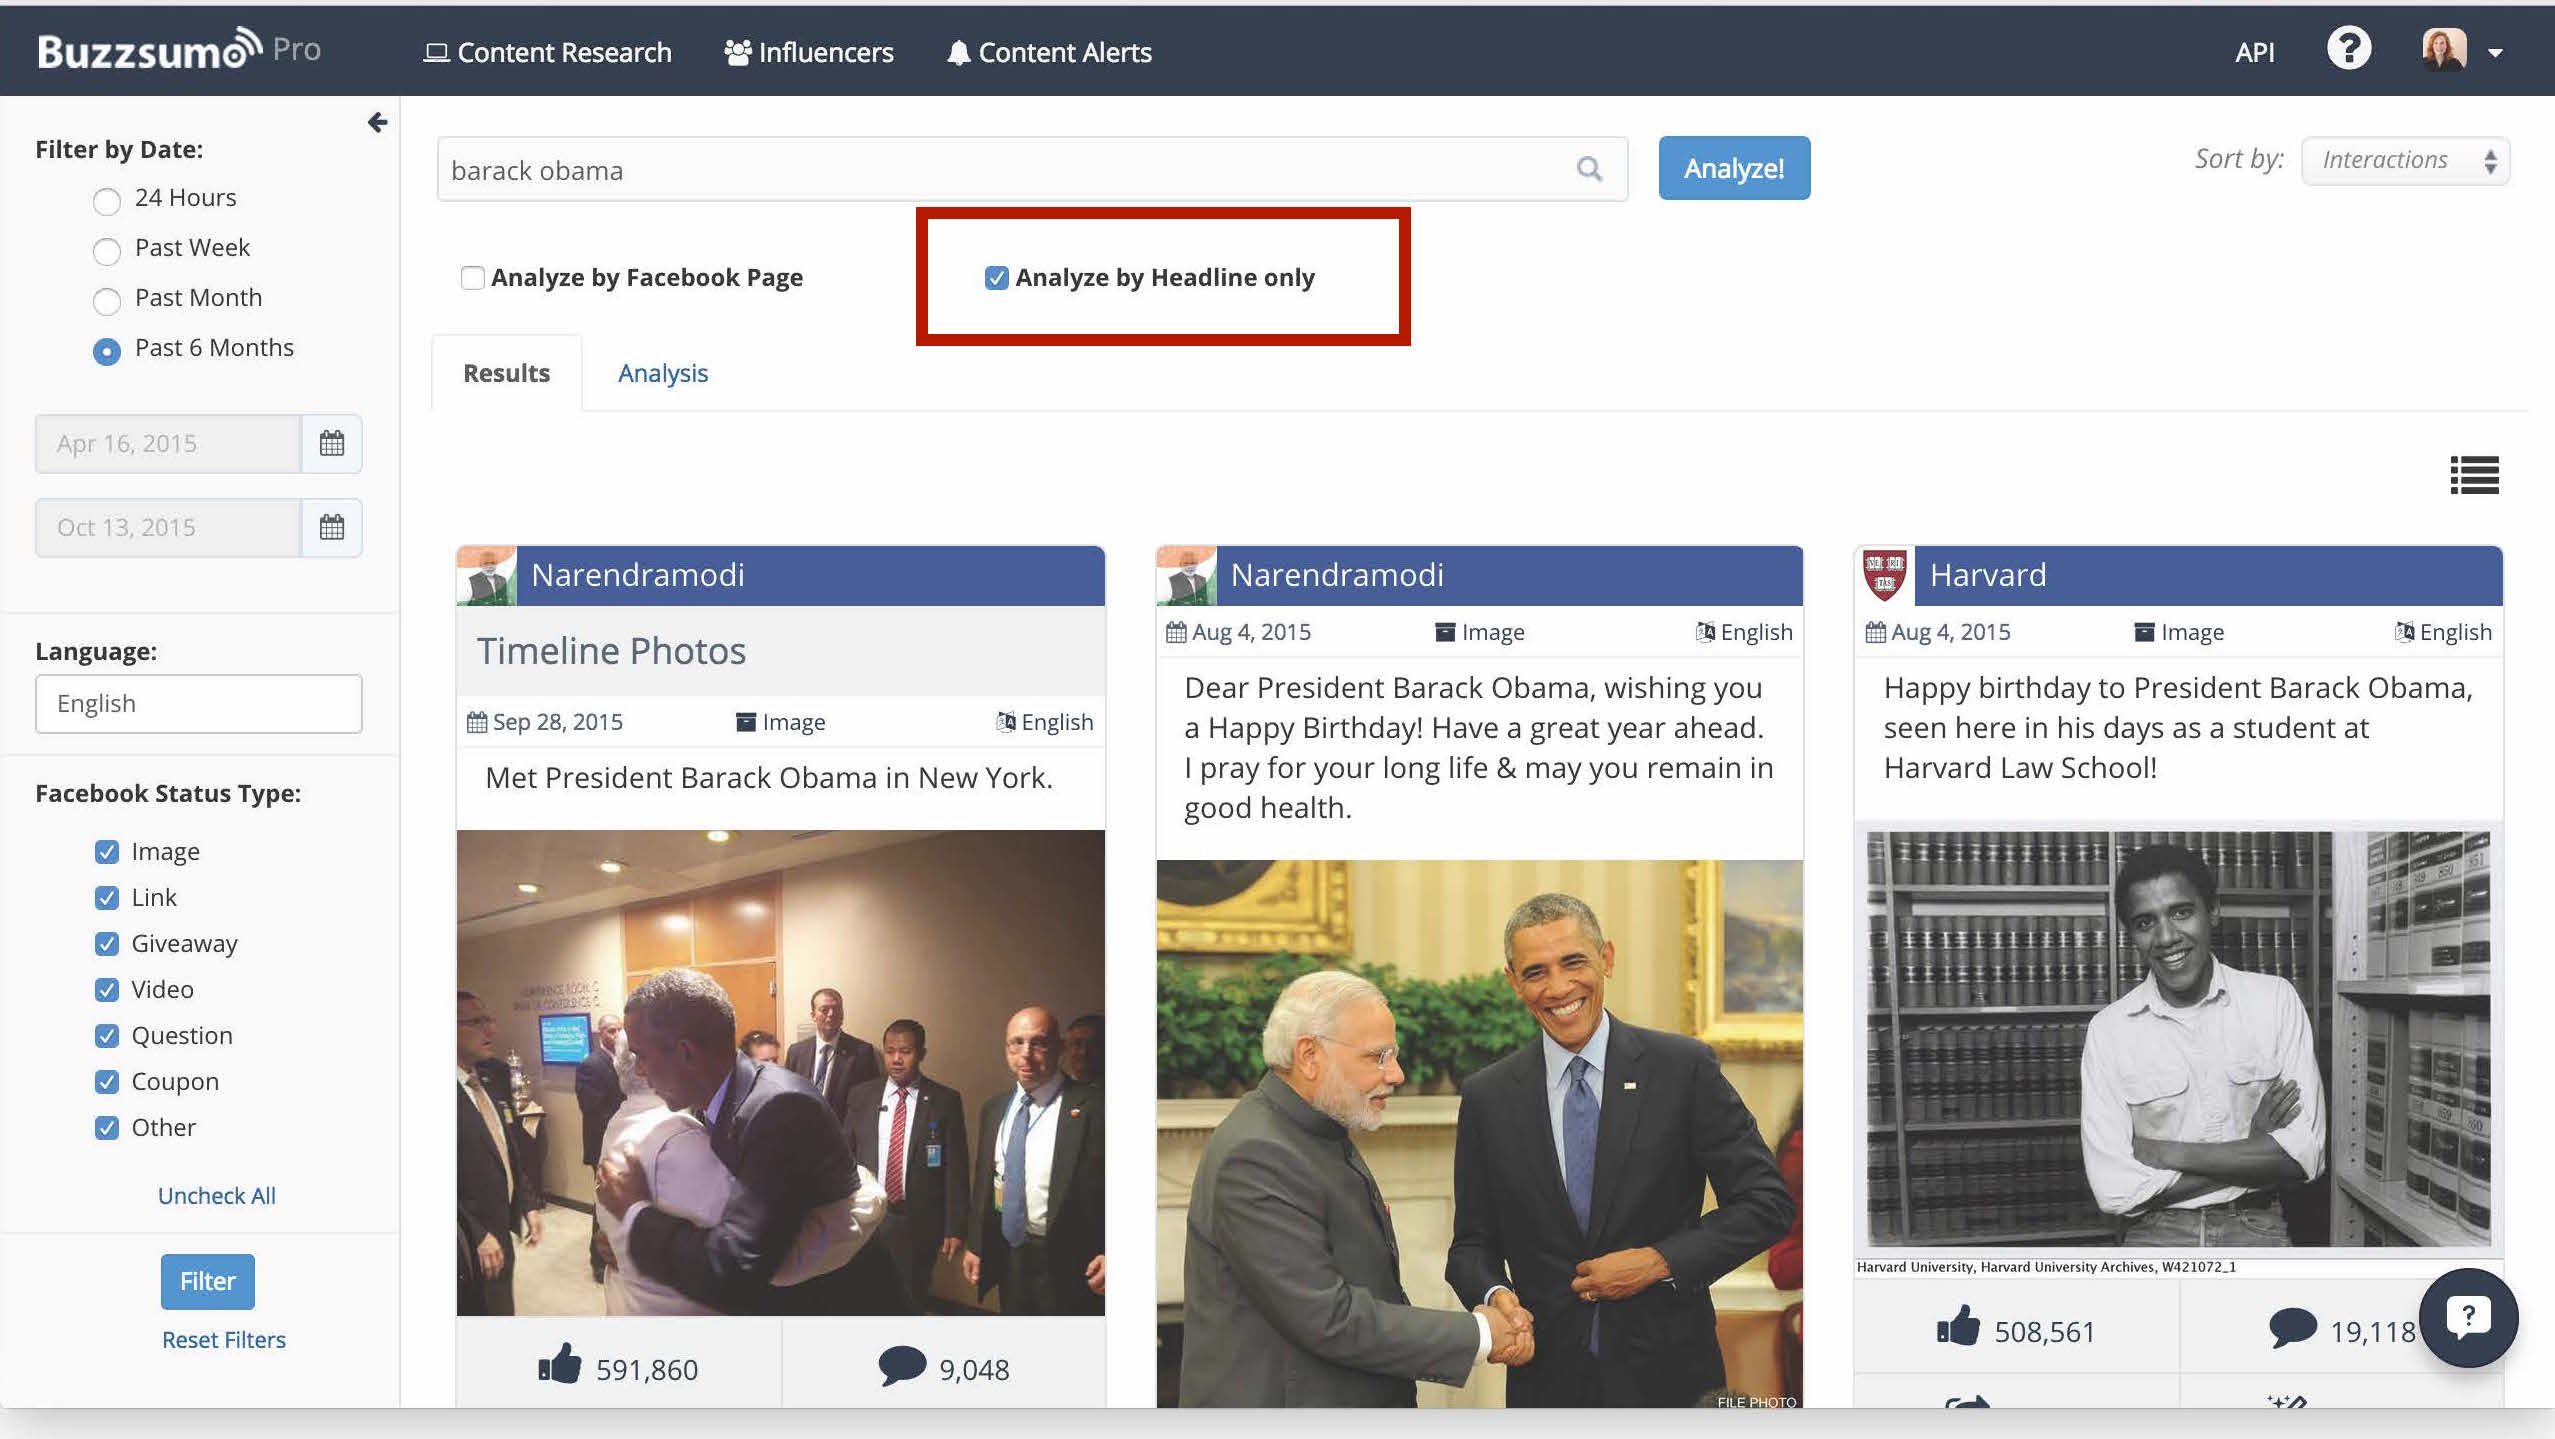Open the end date calendar picker
The width and height of the screenshot is (2555, 1439).
tap(332, 527)
